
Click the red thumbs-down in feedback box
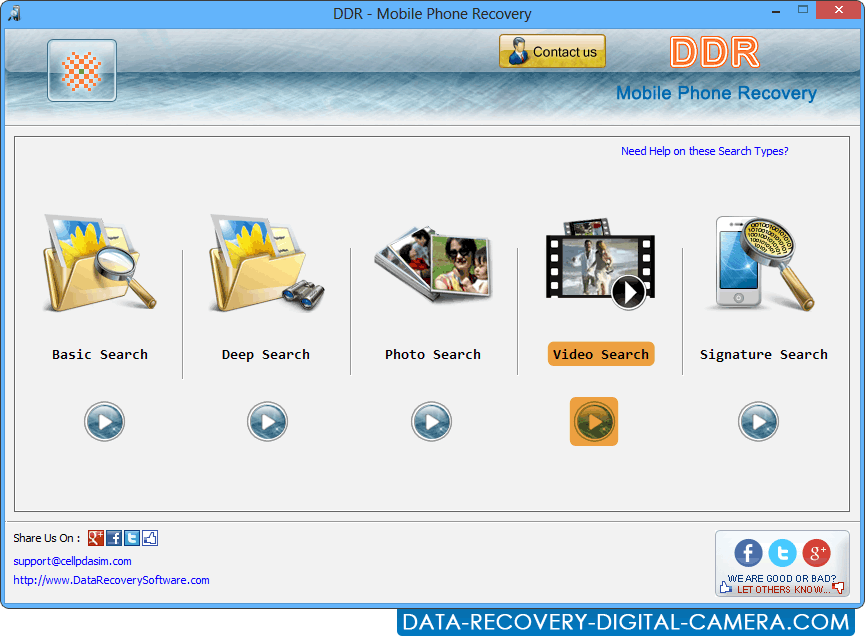tap(839, 589)
